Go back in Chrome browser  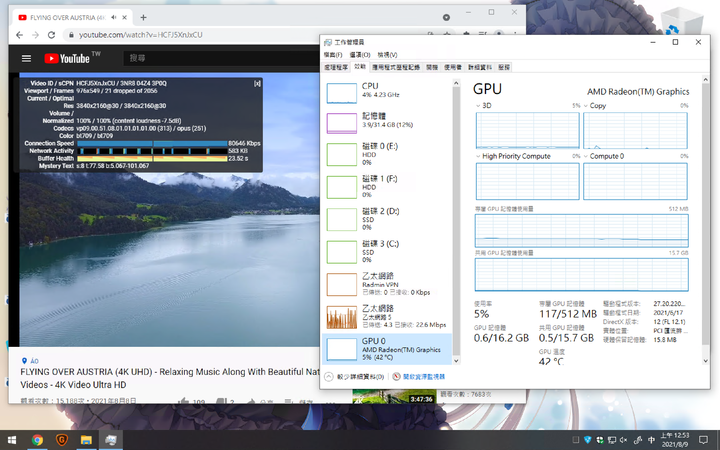[x=19, y=35]
